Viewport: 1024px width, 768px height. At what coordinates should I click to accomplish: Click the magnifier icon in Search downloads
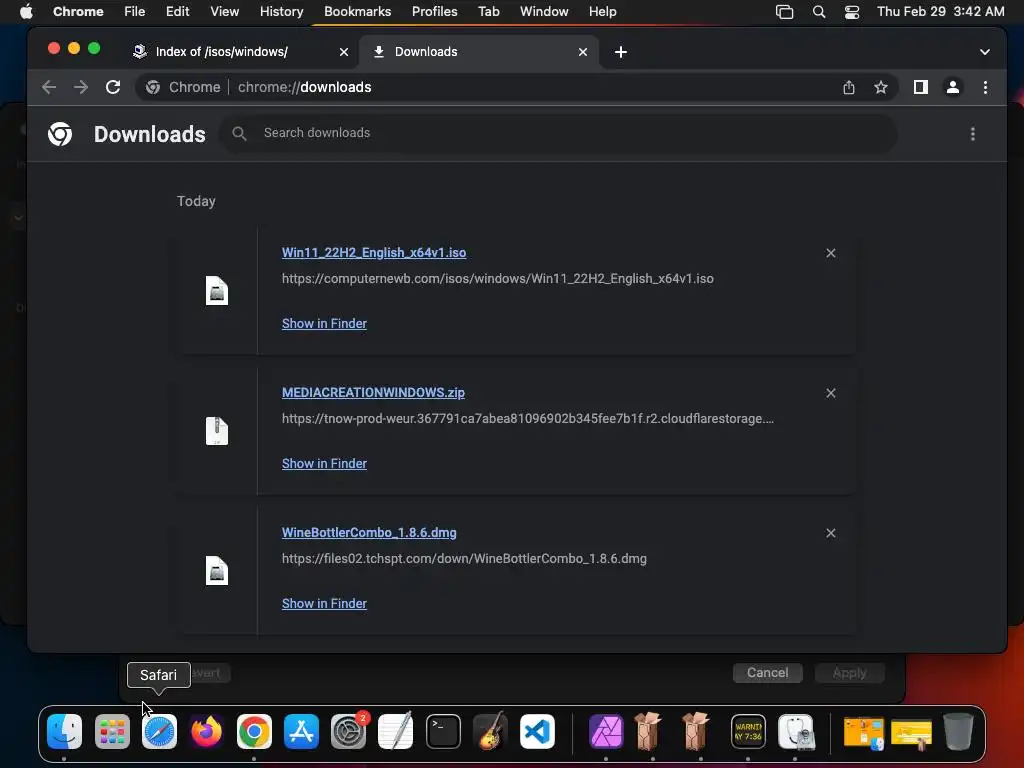pos(239,133)
